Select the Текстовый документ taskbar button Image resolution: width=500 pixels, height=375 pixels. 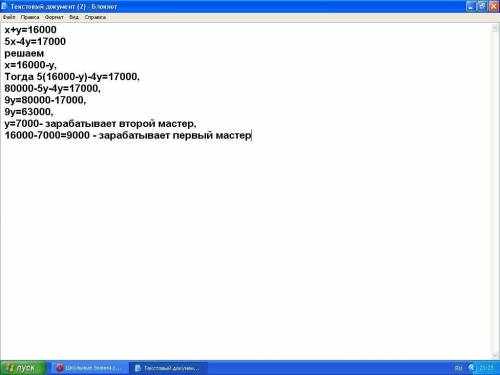tap(169, 368)
